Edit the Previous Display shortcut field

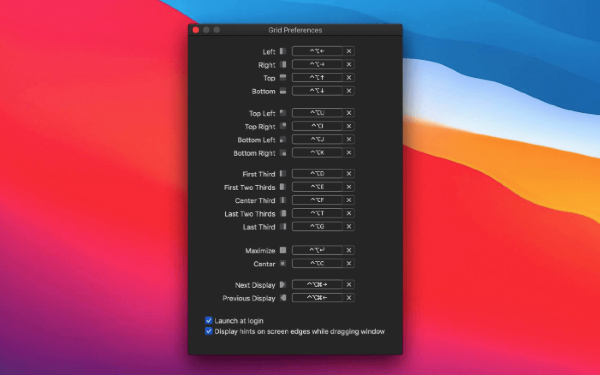317,298
